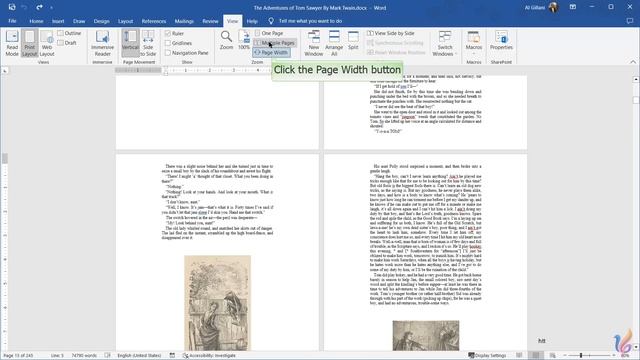Open the Macros dropdown

click(x=473, y=43)
